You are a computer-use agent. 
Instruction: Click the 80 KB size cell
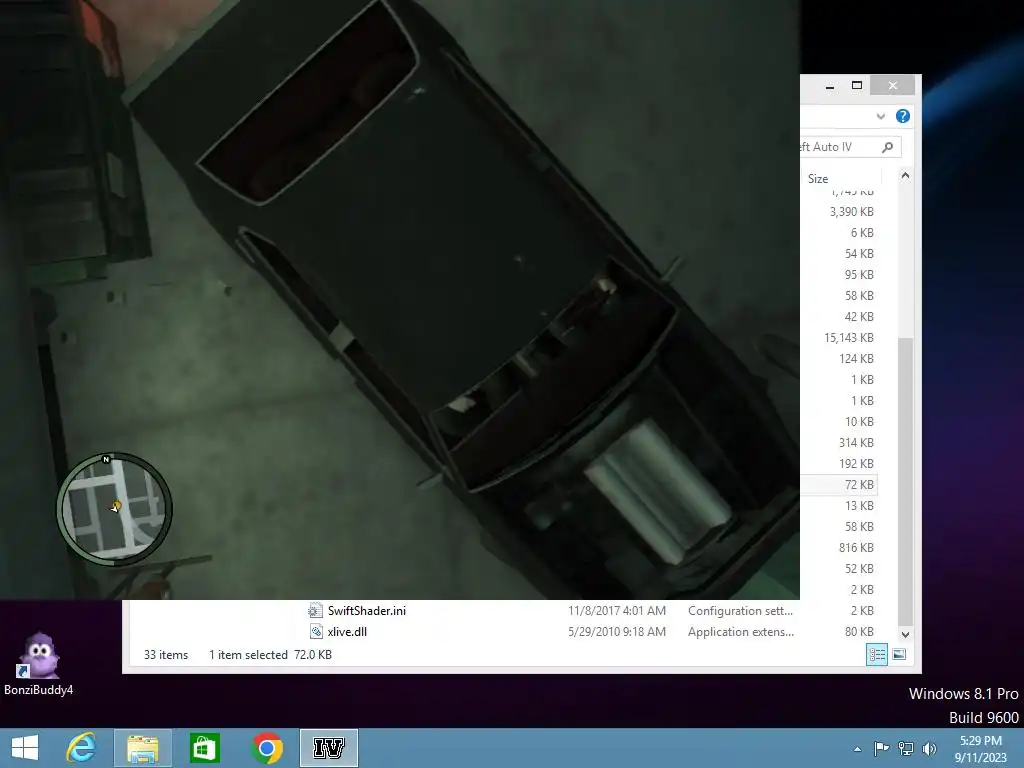[859, 632]
